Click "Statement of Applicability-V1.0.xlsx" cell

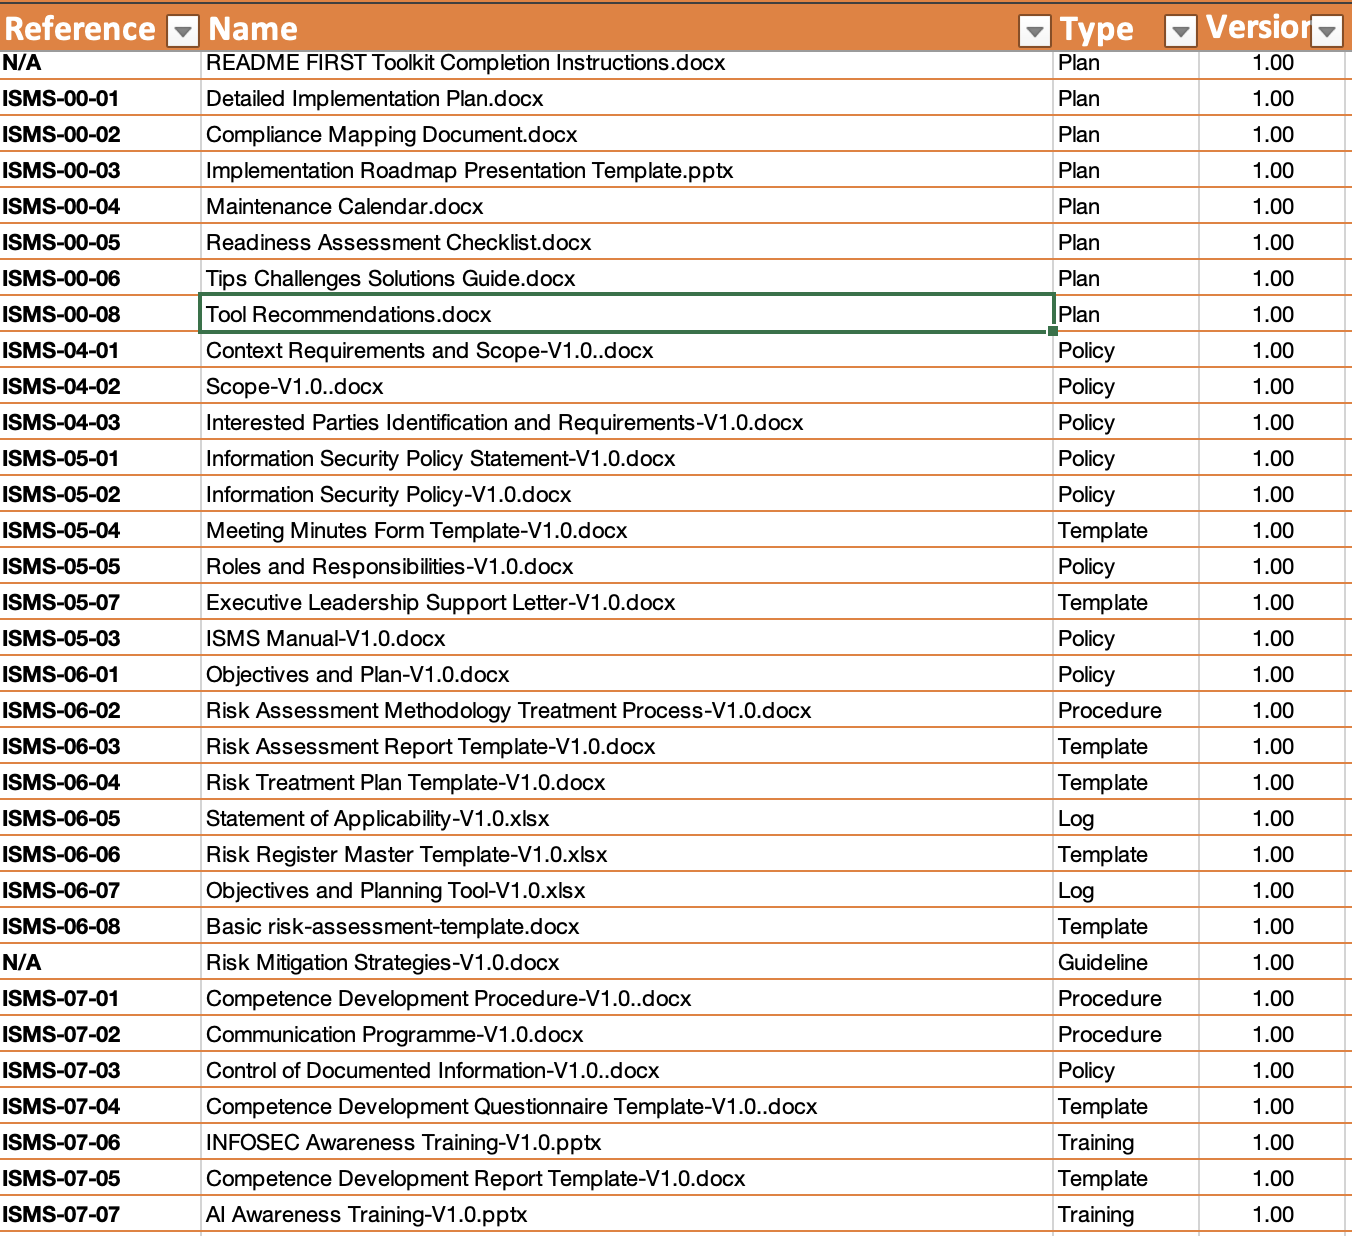627,818
